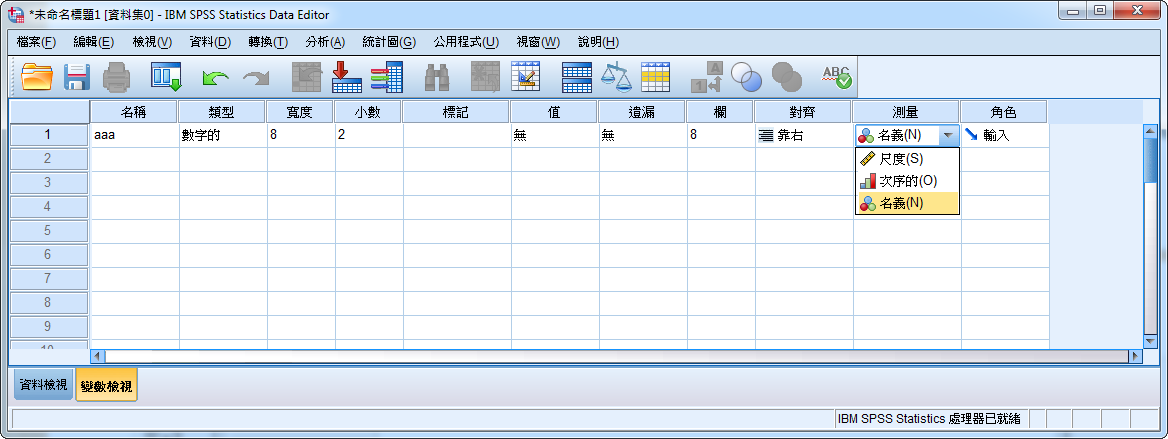Open the 視窗(W) menu
Image resolution: width=1168 pixels, height=439 pixels.
click(x=539, y=42)
